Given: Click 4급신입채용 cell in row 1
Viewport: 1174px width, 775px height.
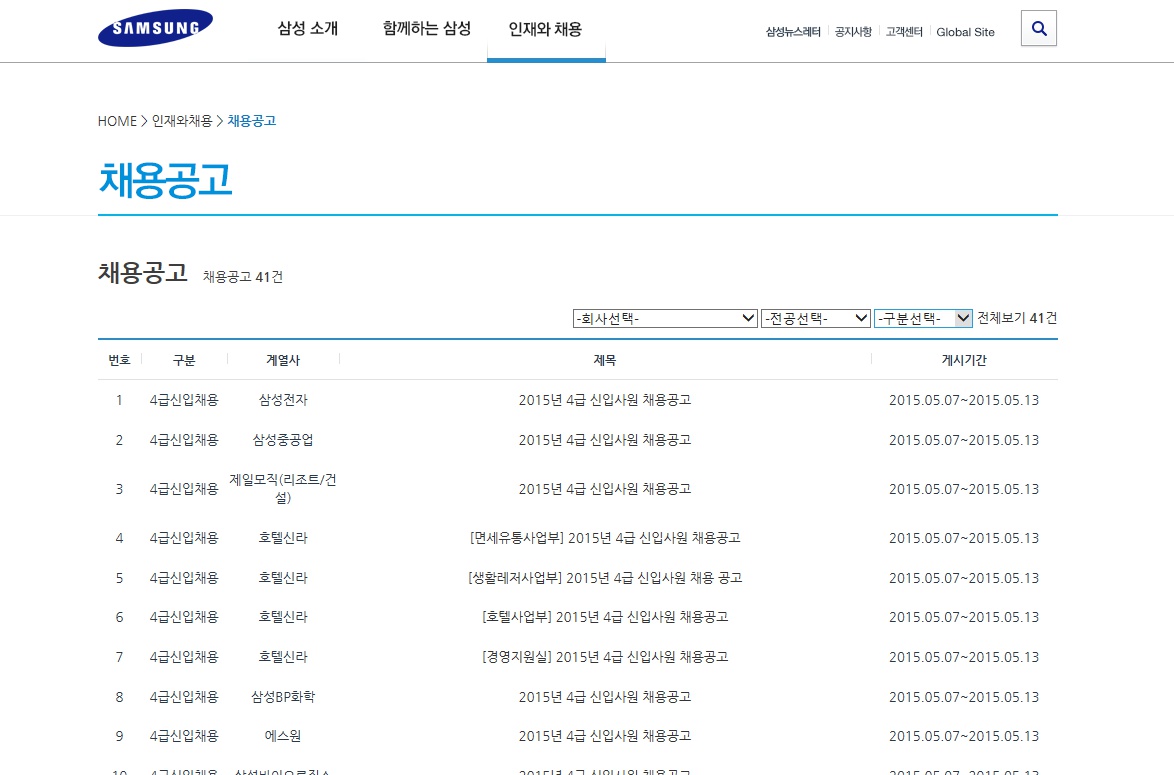Looking at the screenshot, I should coord(183,400).
